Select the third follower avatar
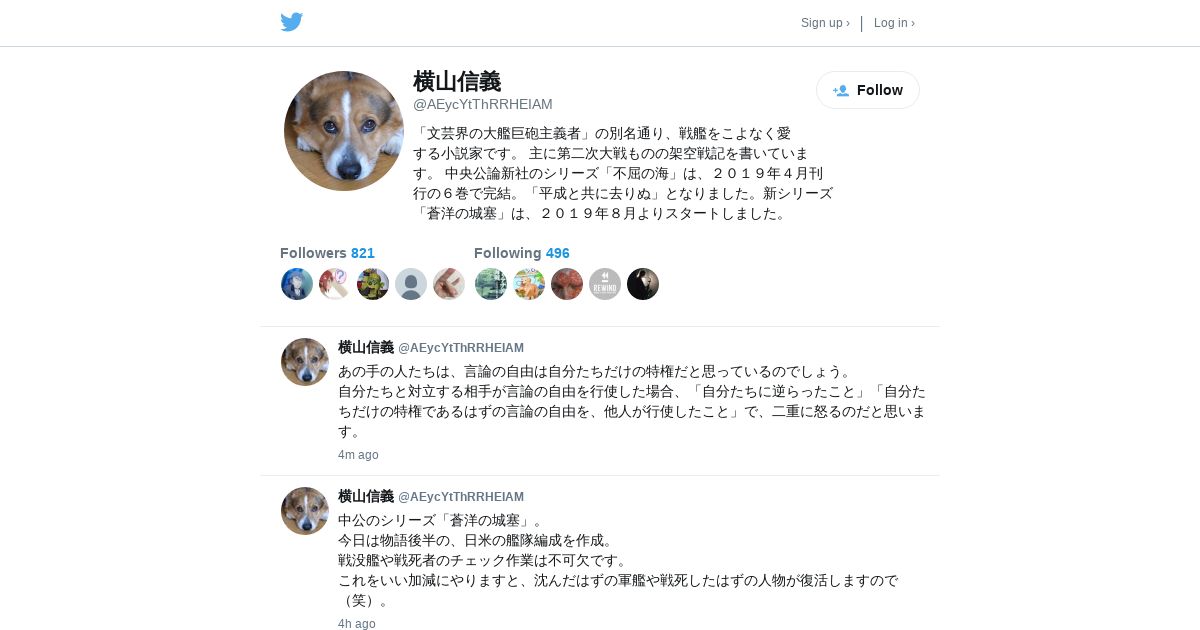The height and width of the screenshot is (630, 1200). (x=373, y=284)
